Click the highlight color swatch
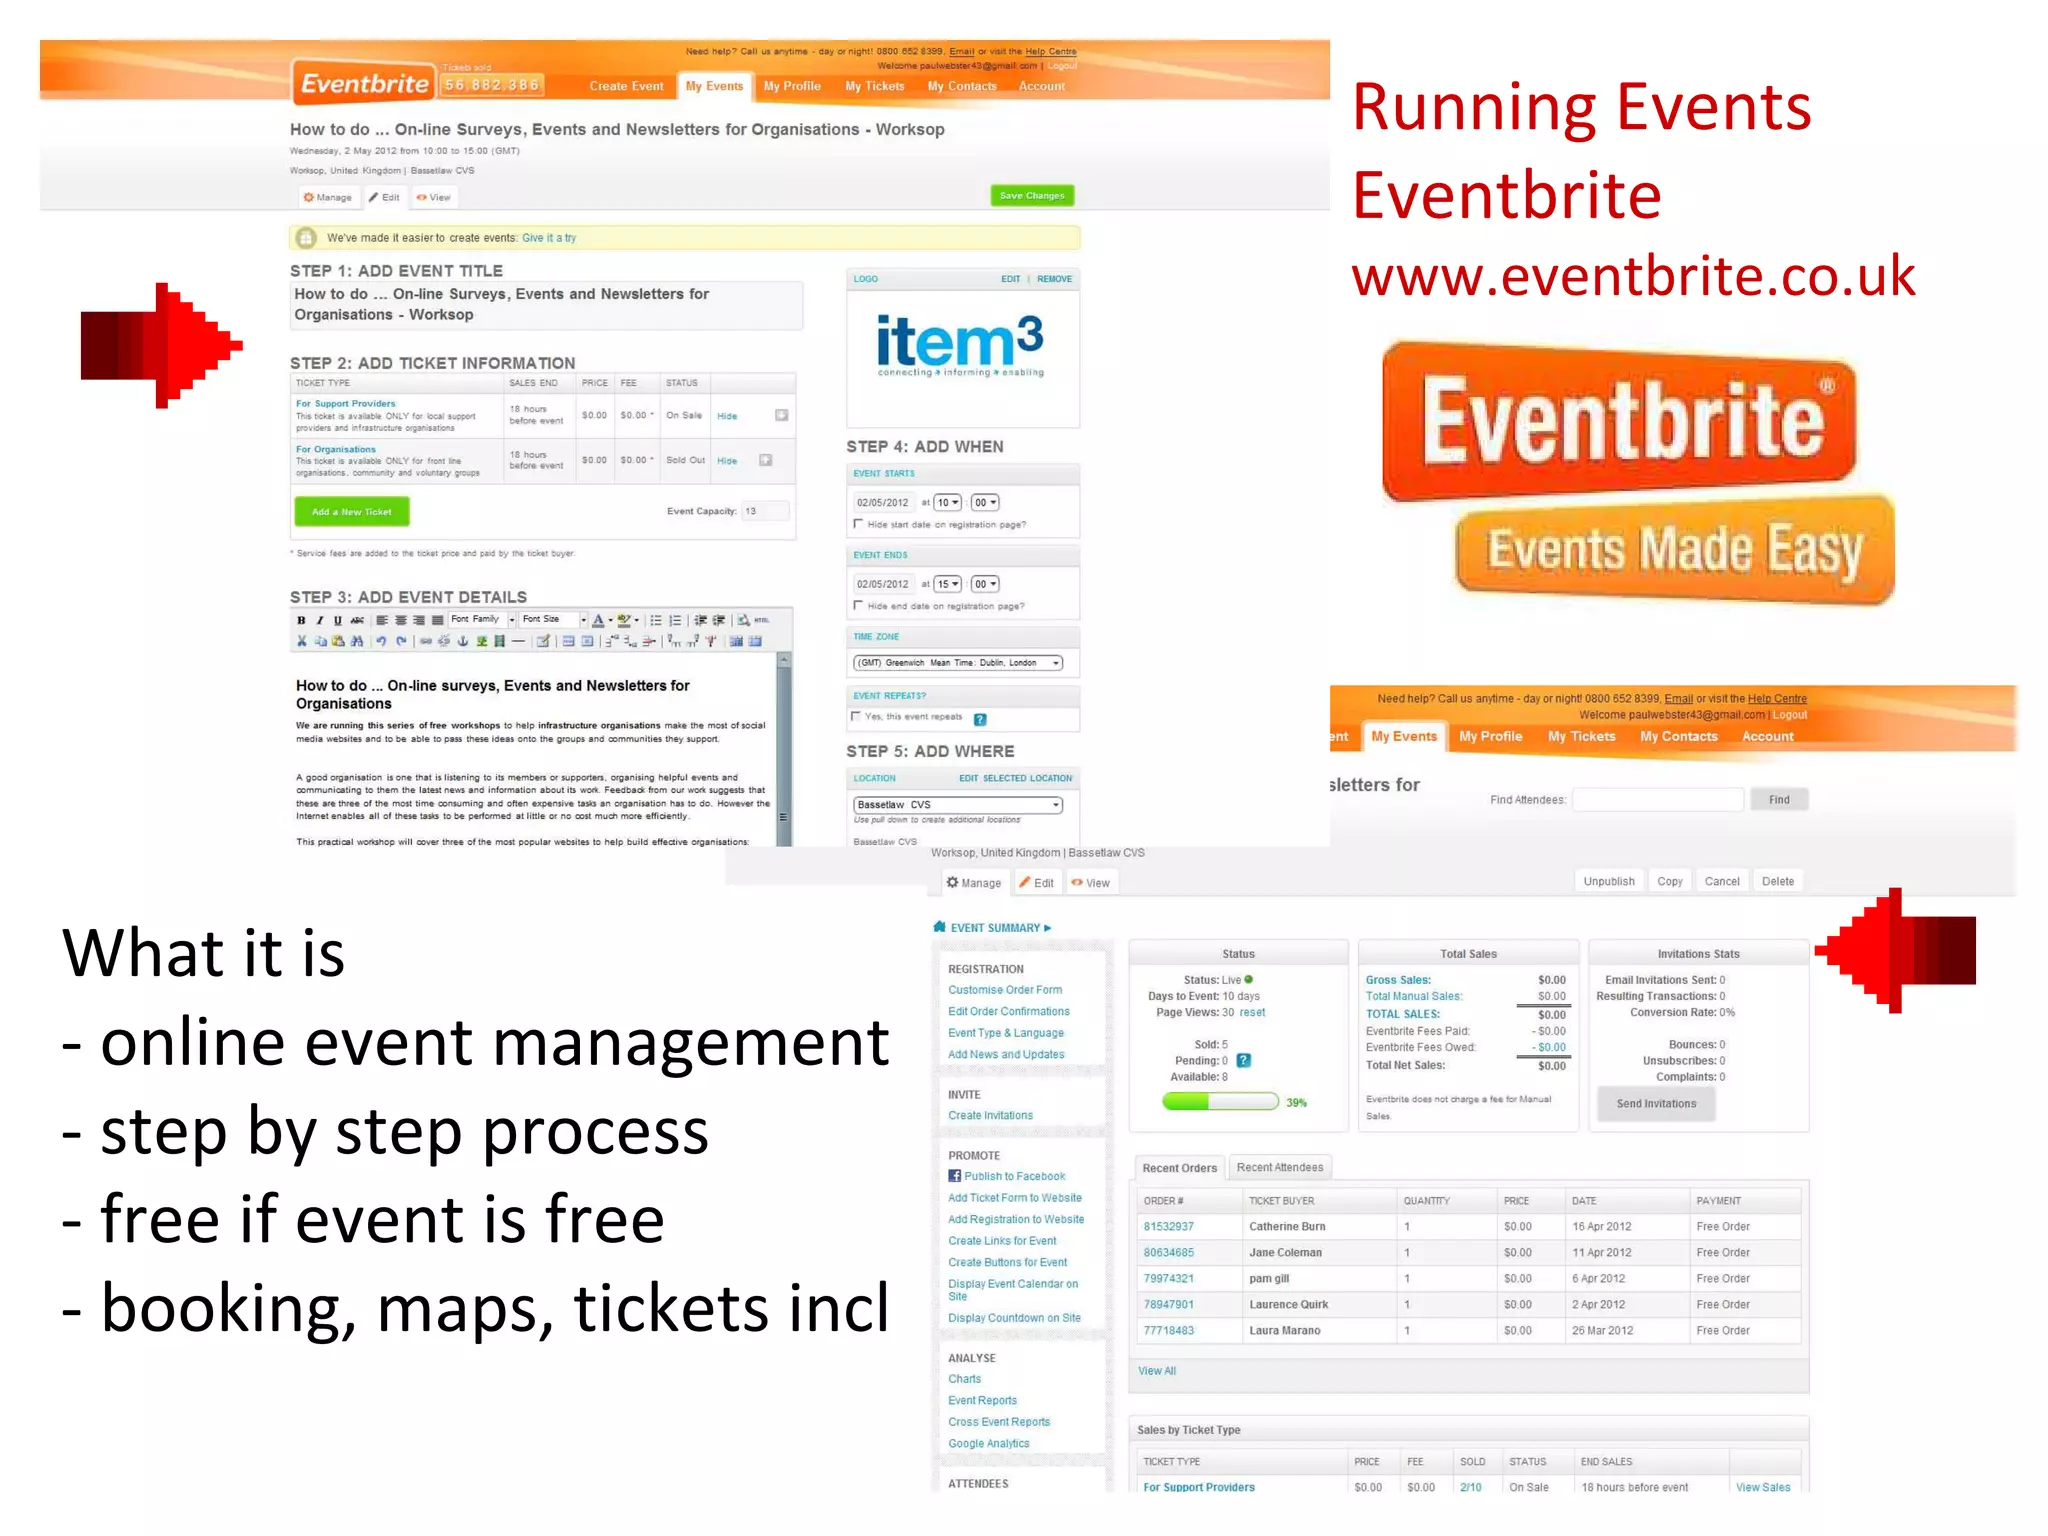Screen dimensions: 2048x1536 click(x=624, y=620)
